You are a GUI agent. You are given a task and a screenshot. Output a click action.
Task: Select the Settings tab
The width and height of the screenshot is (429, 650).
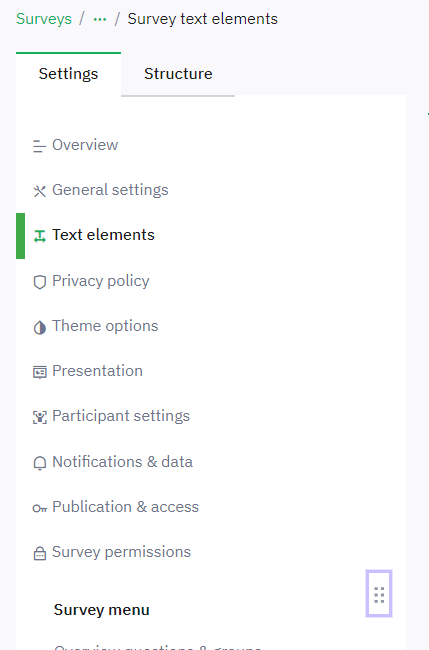[x=68, y=74]
